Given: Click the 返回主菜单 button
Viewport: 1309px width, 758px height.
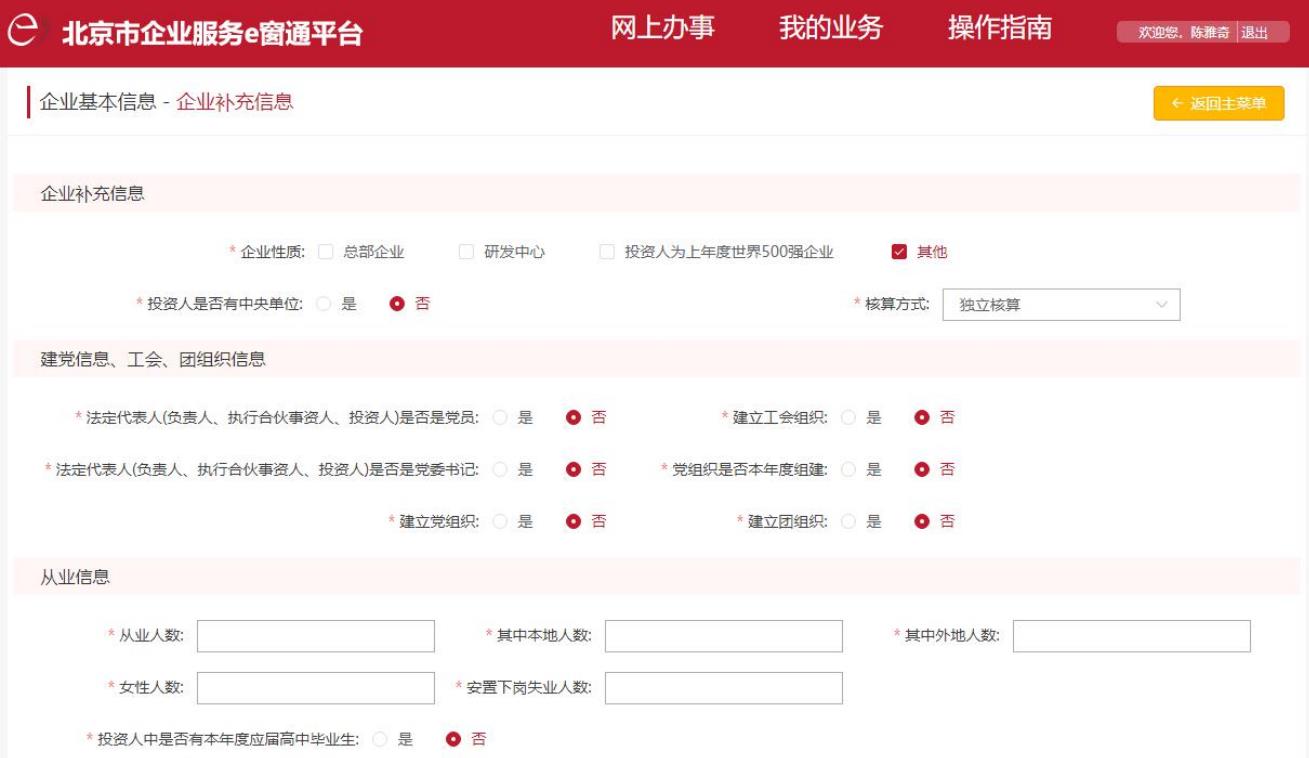Looking at the screenshot, I should [x=1218, y=103].
